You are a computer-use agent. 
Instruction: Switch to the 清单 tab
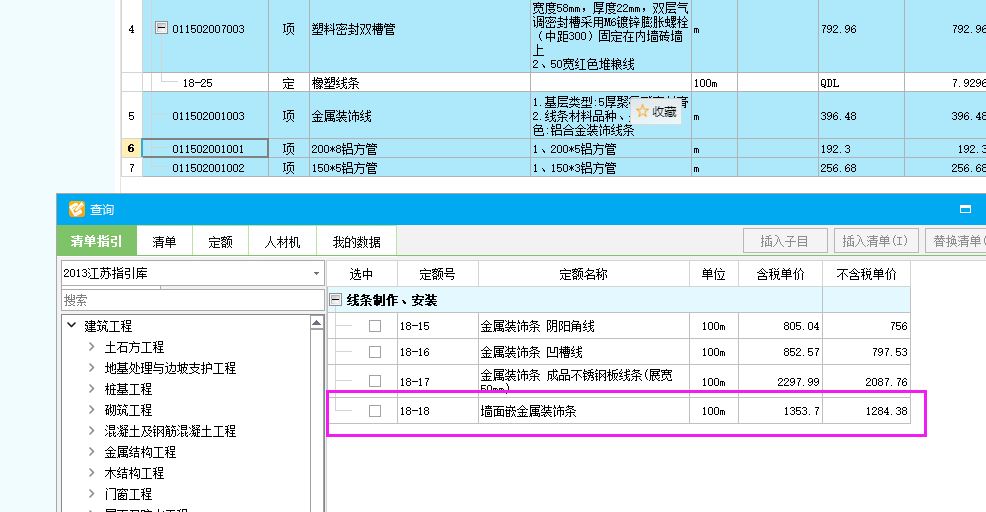pos(164,242)
